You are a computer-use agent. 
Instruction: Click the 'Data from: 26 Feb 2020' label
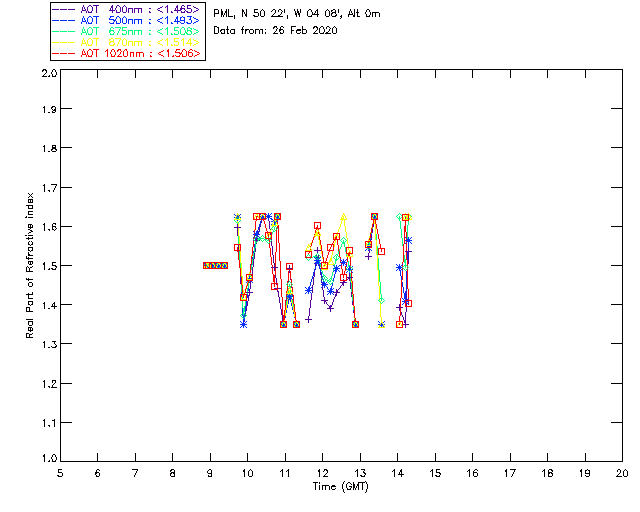pos(276,31)
